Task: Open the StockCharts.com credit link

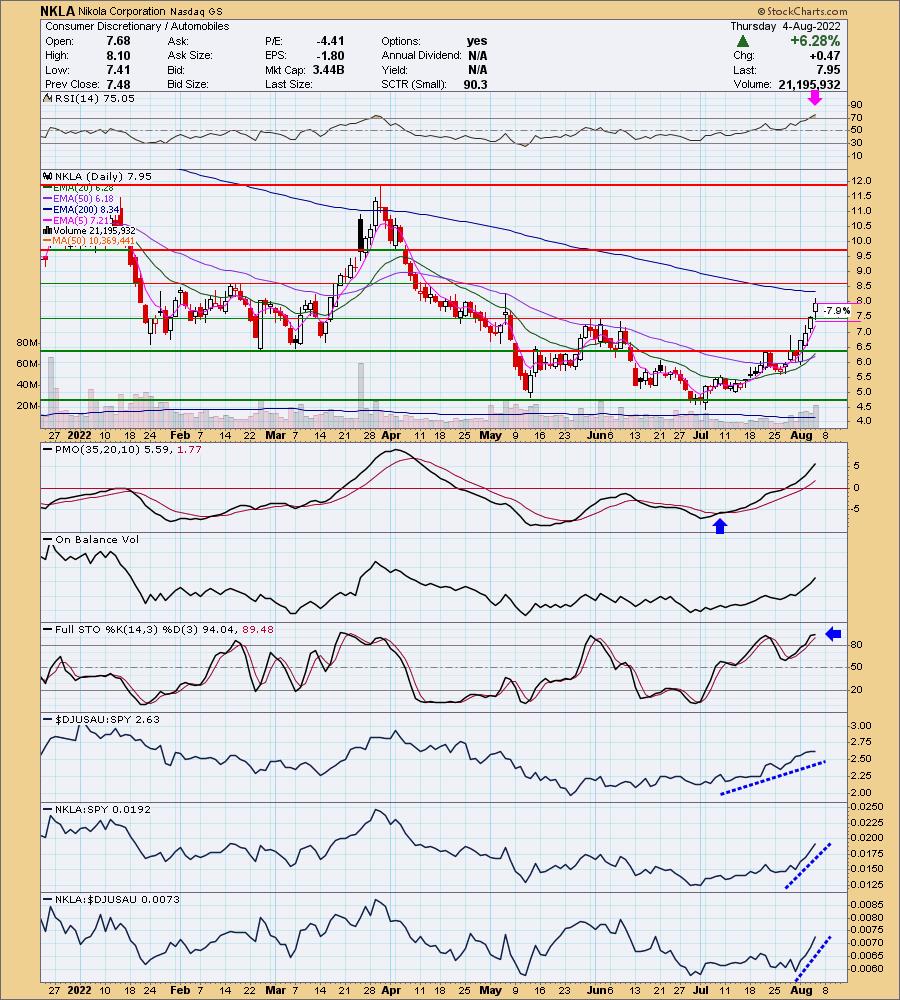Action: 802,11
